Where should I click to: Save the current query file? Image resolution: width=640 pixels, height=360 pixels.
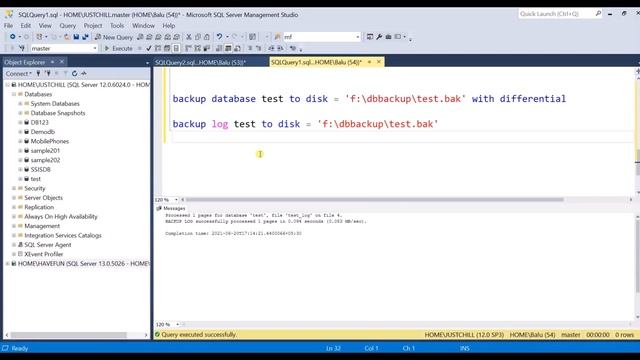coord(76,37)
